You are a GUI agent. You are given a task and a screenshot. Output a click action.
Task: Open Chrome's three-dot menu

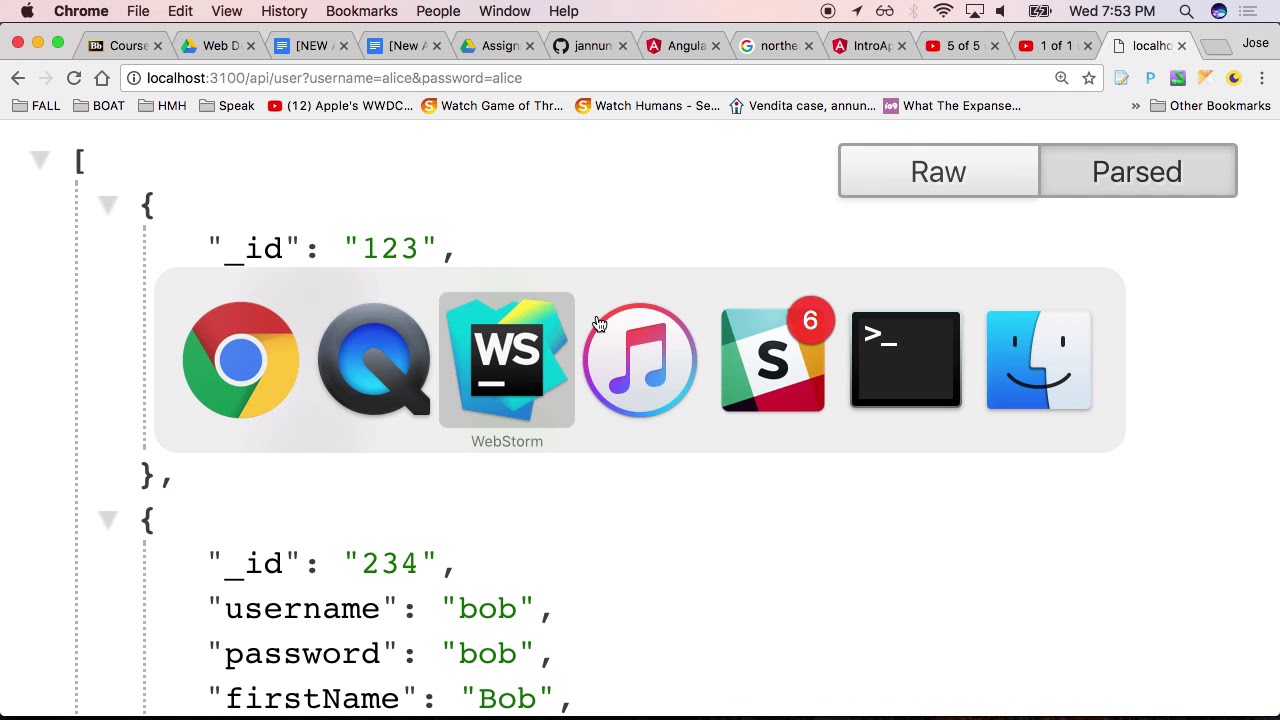[x=1262, y=78]
